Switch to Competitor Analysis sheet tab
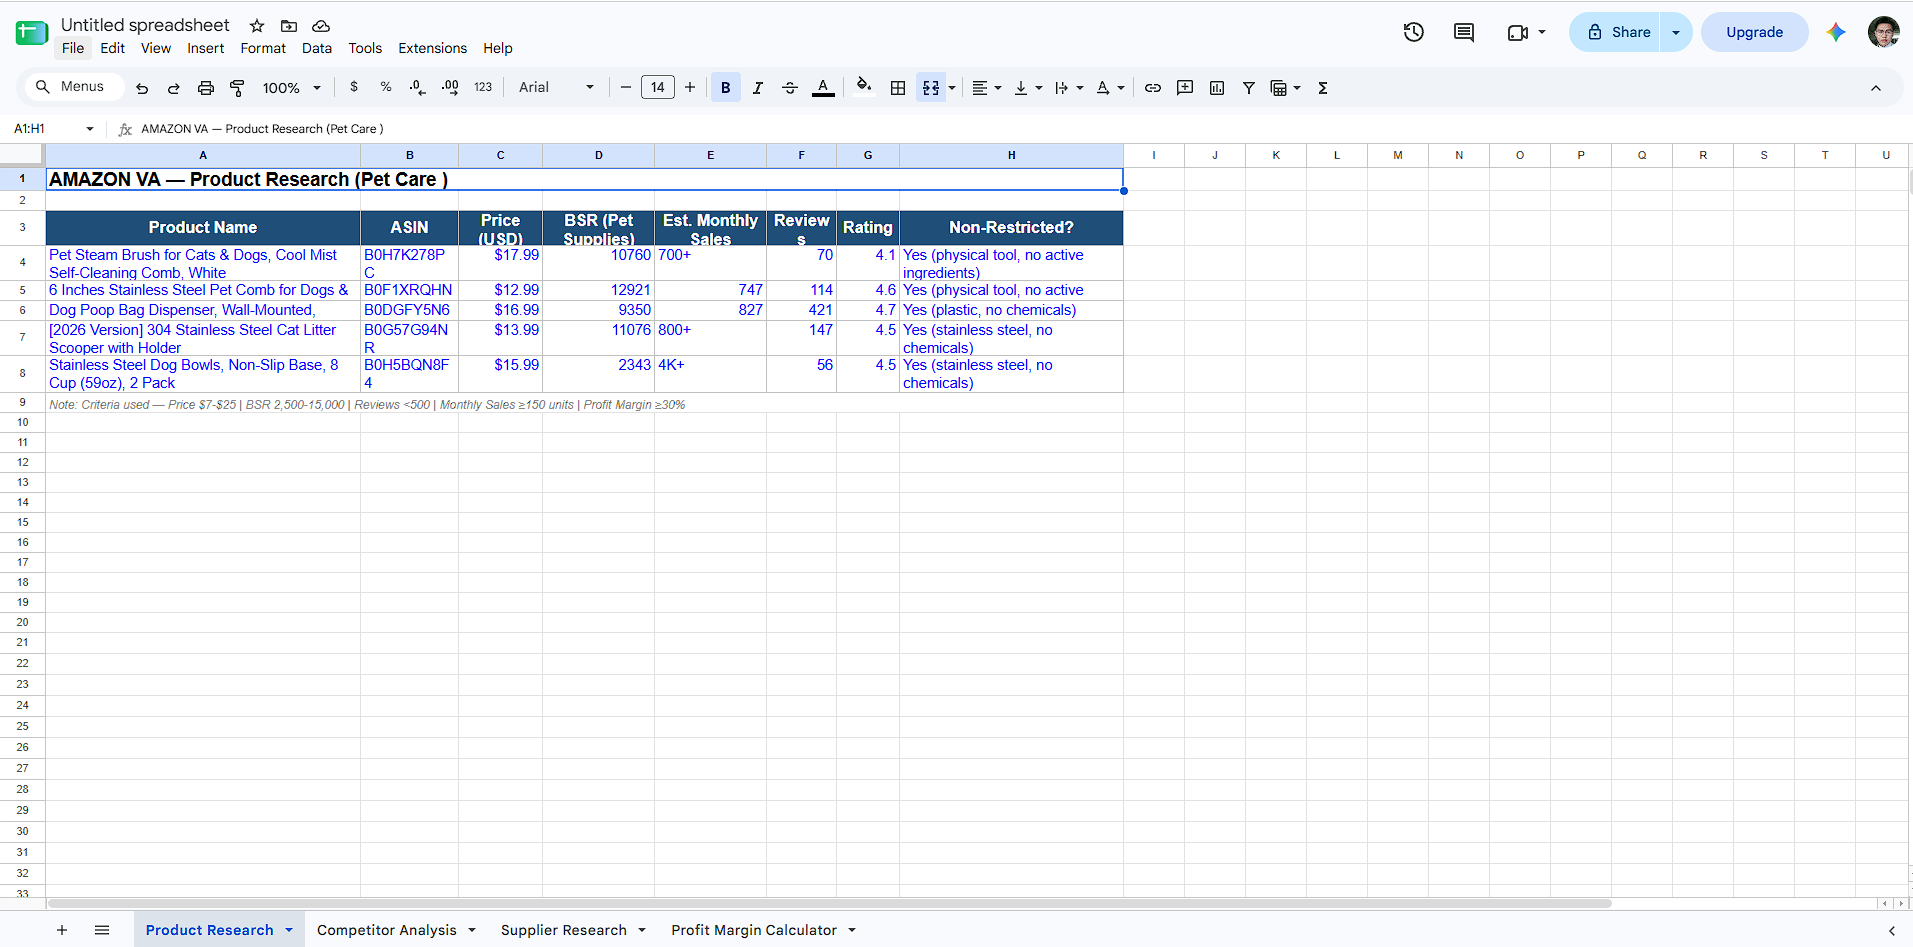Viewport: 1913px width, 947px height. 387,930
